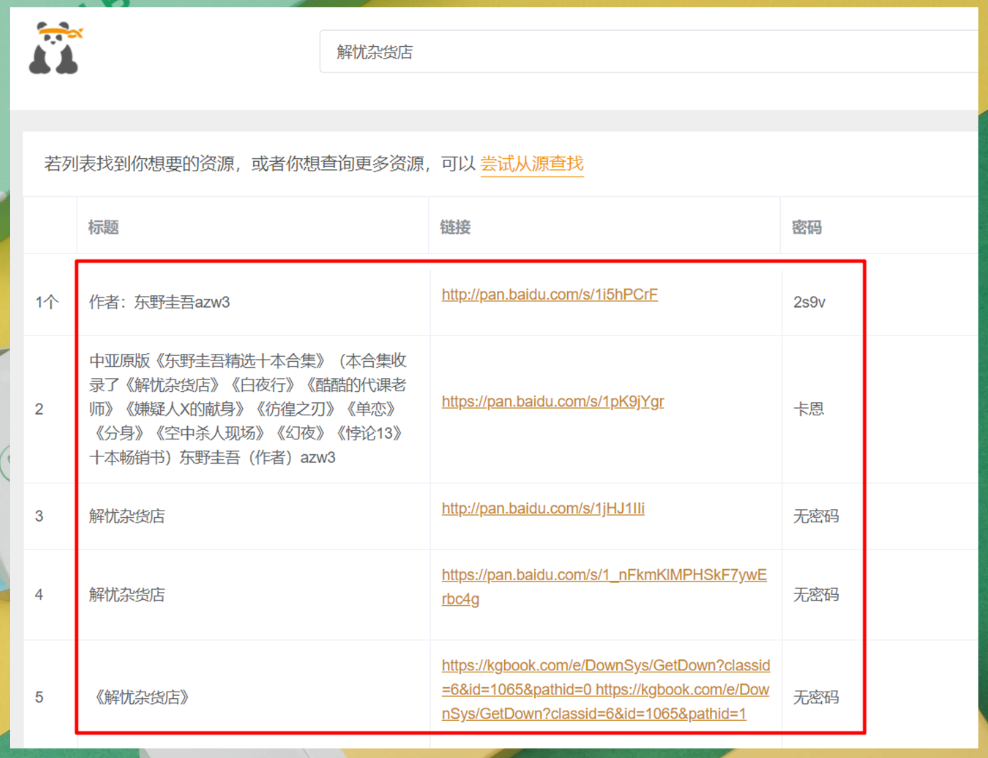Image resolution: width=988 pixels, height=758 pixels.
Task: Select the password 2s9v
Action: [809, 302]
